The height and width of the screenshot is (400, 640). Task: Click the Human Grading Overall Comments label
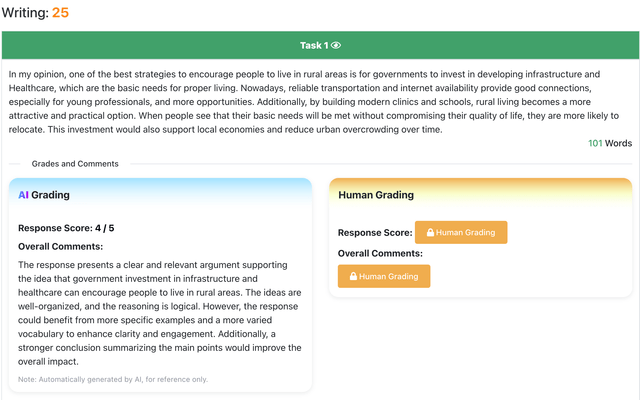pyautogui.click(x=380, y=253)
